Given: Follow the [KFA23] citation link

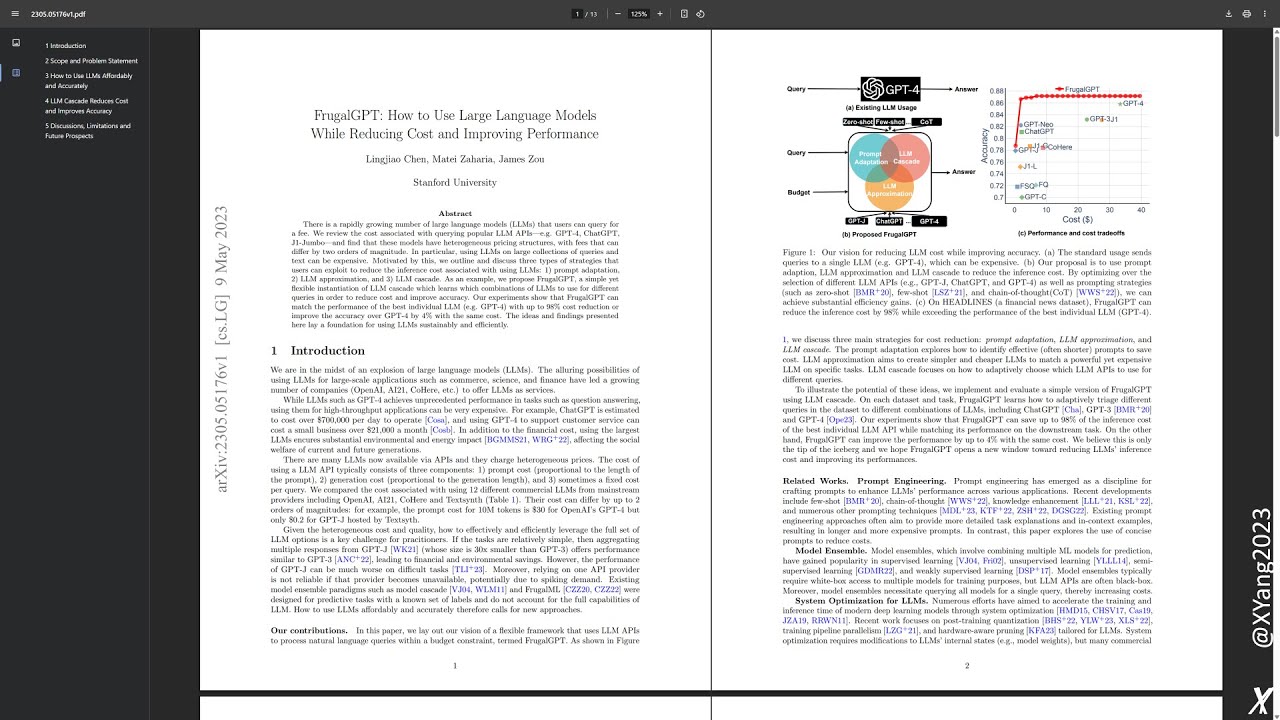Looking at the screenshot, I should (1041, 631).
